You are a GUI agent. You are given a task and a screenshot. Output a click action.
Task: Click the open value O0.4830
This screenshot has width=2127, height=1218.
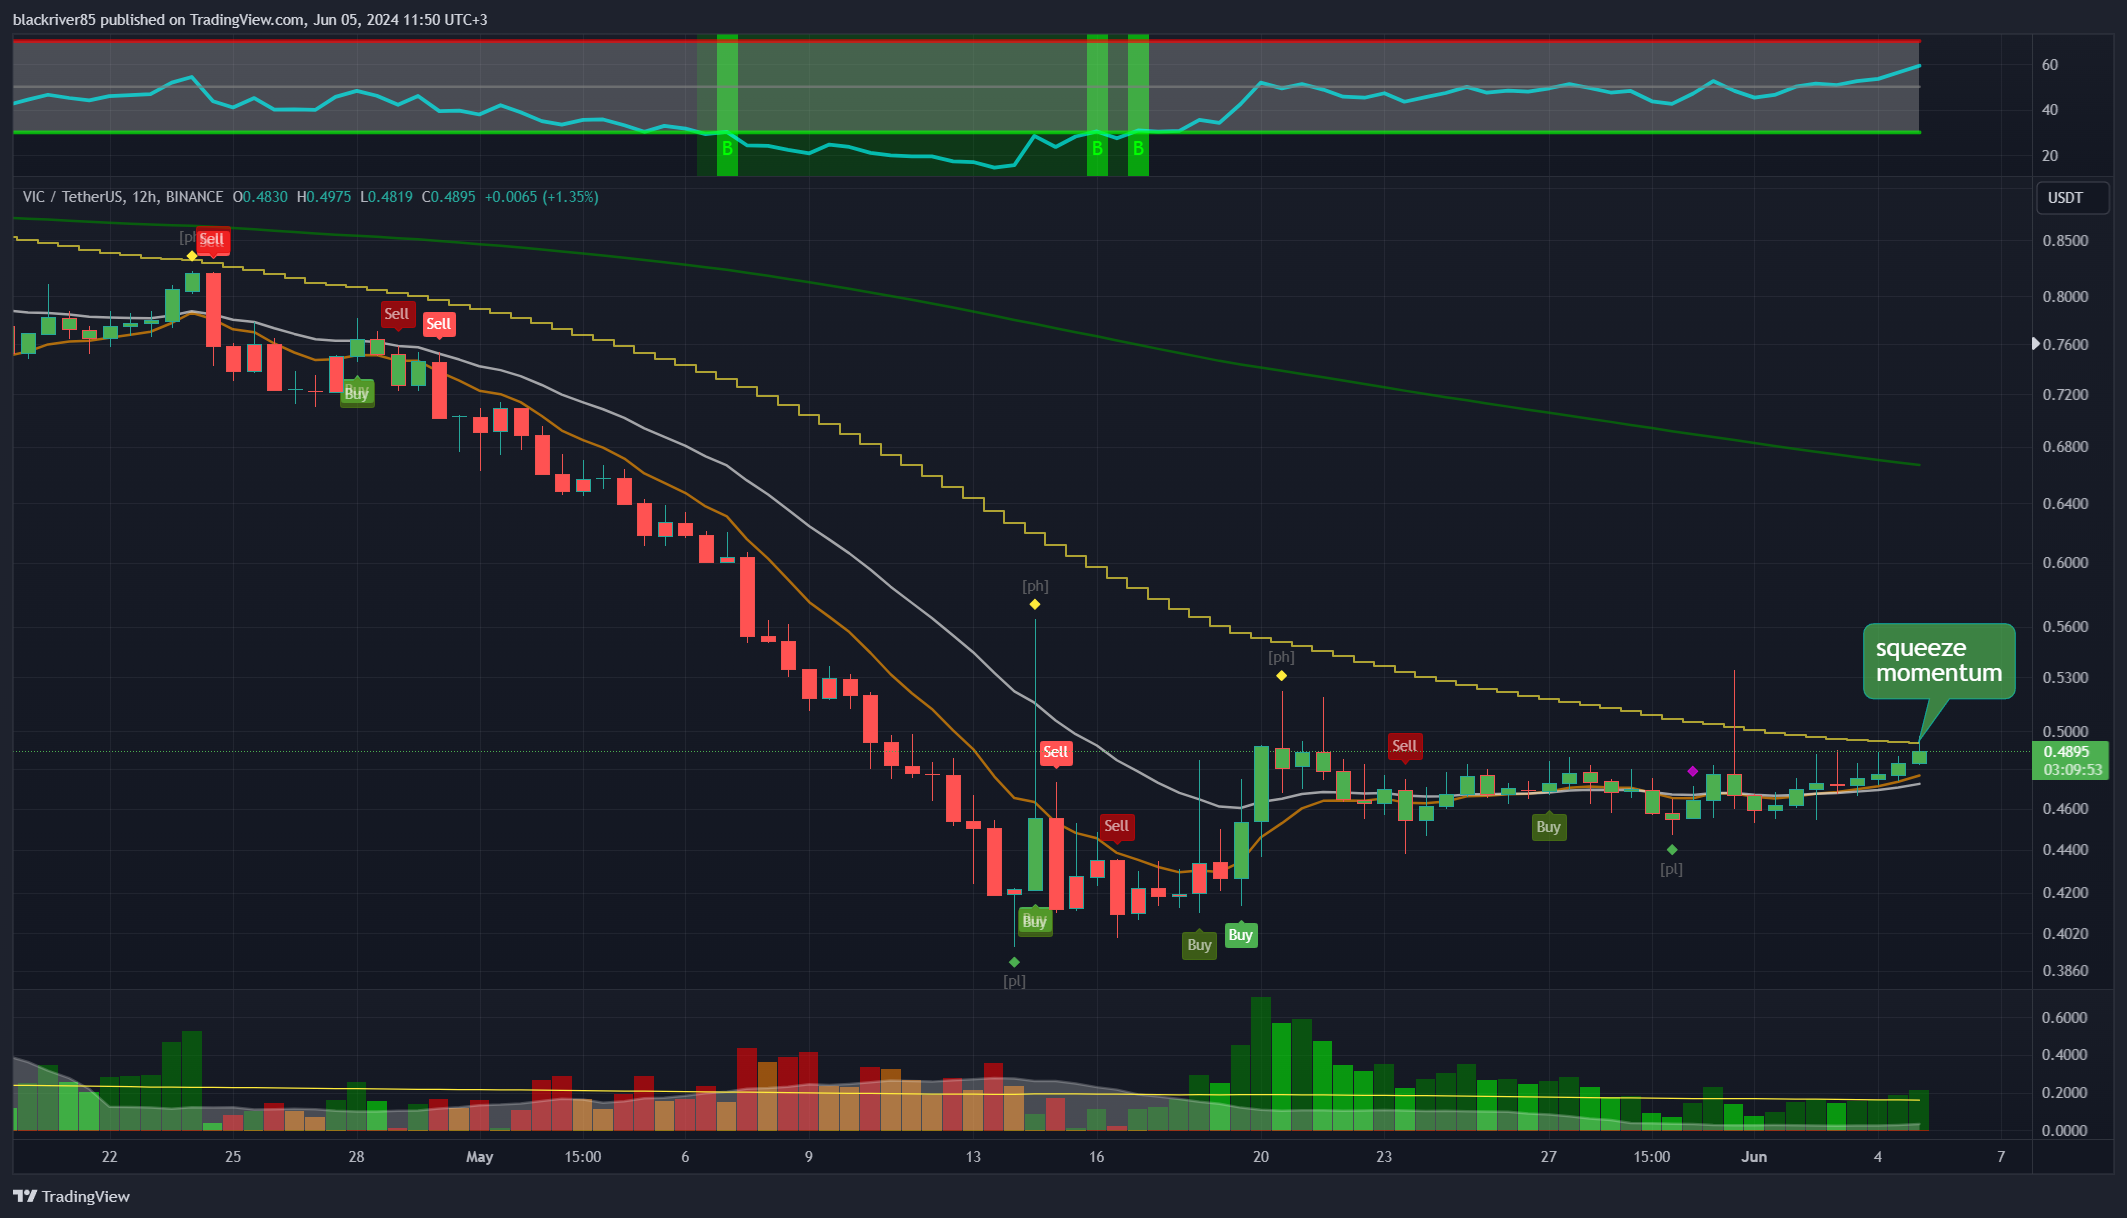[x=260, y=197]
